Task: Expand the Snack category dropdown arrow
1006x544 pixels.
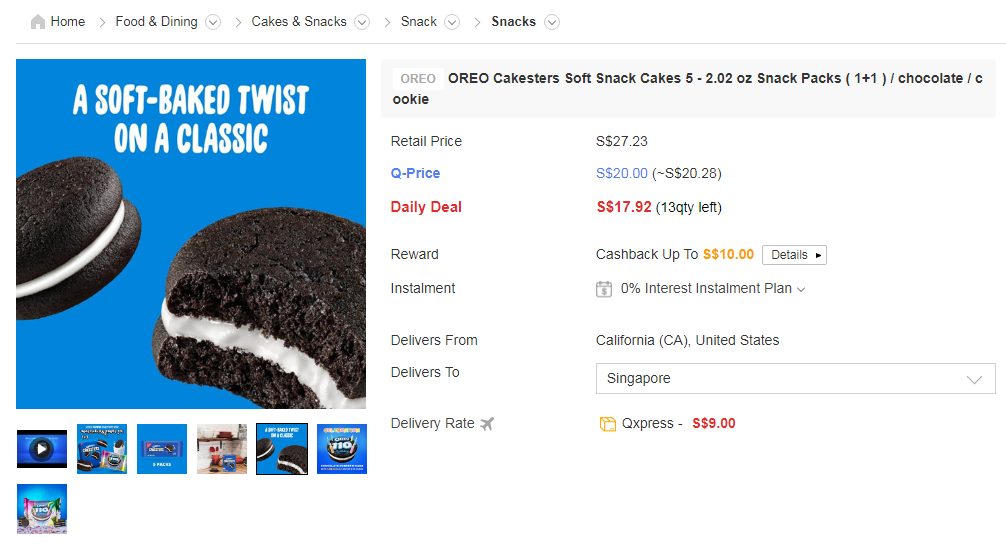Action: [452, 22]
